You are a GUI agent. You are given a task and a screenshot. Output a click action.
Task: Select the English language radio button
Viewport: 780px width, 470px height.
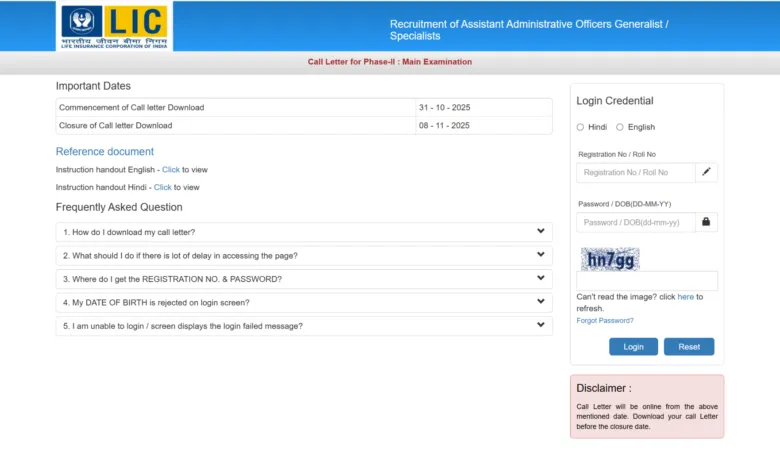click(x=619, y=127)
